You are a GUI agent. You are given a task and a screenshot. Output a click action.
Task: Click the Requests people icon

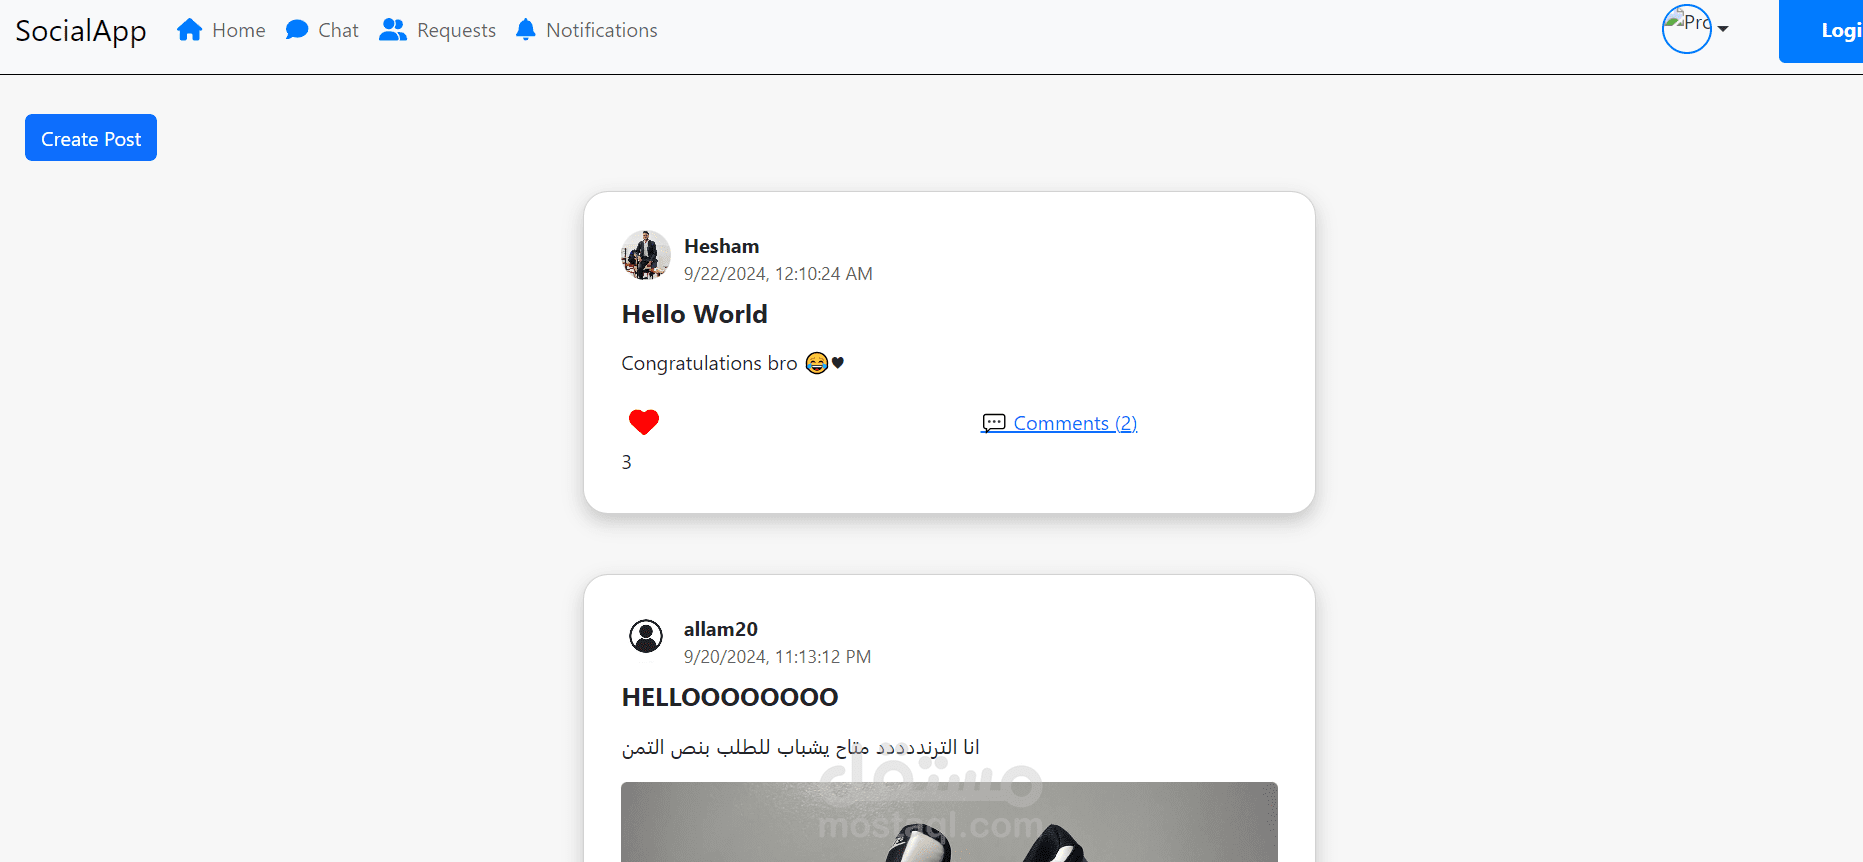(393, 30)
